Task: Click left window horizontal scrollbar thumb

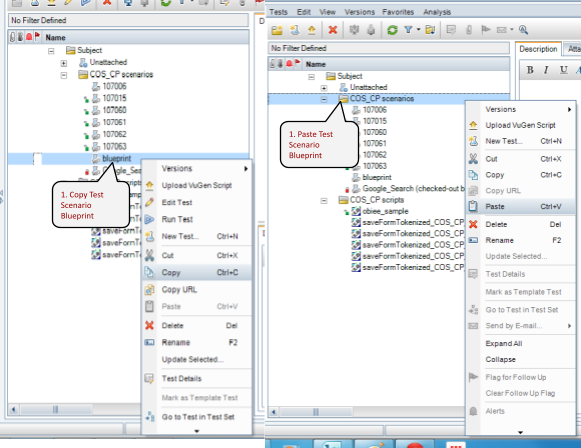Action: coord(56,409)
